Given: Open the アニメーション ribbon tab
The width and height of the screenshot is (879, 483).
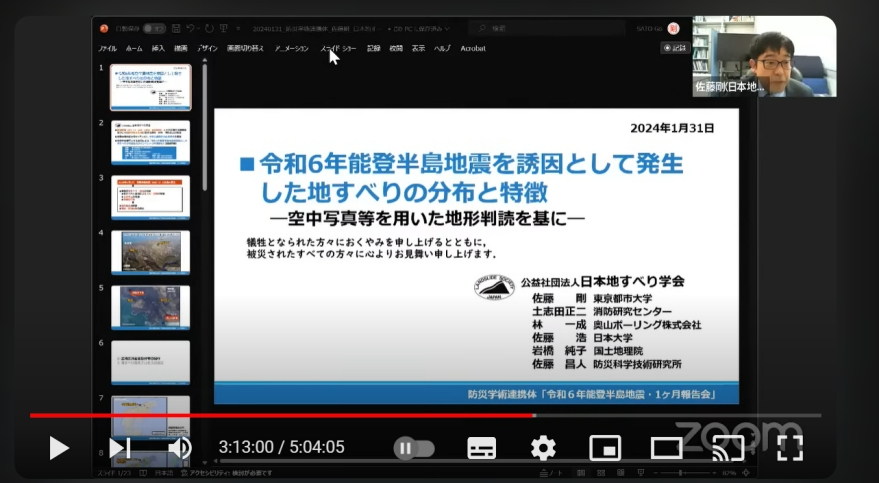Looking at the screenshot, I should click(292, 49).
